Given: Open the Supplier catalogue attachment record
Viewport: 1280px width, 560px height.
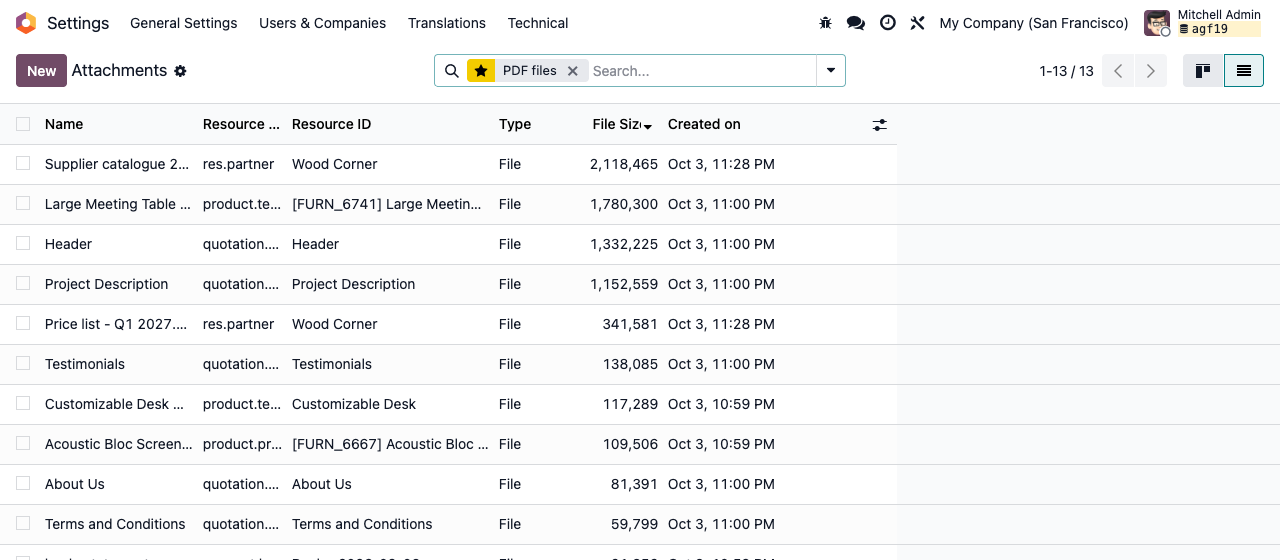Looking at the screenshot, I should pos(117,164).
